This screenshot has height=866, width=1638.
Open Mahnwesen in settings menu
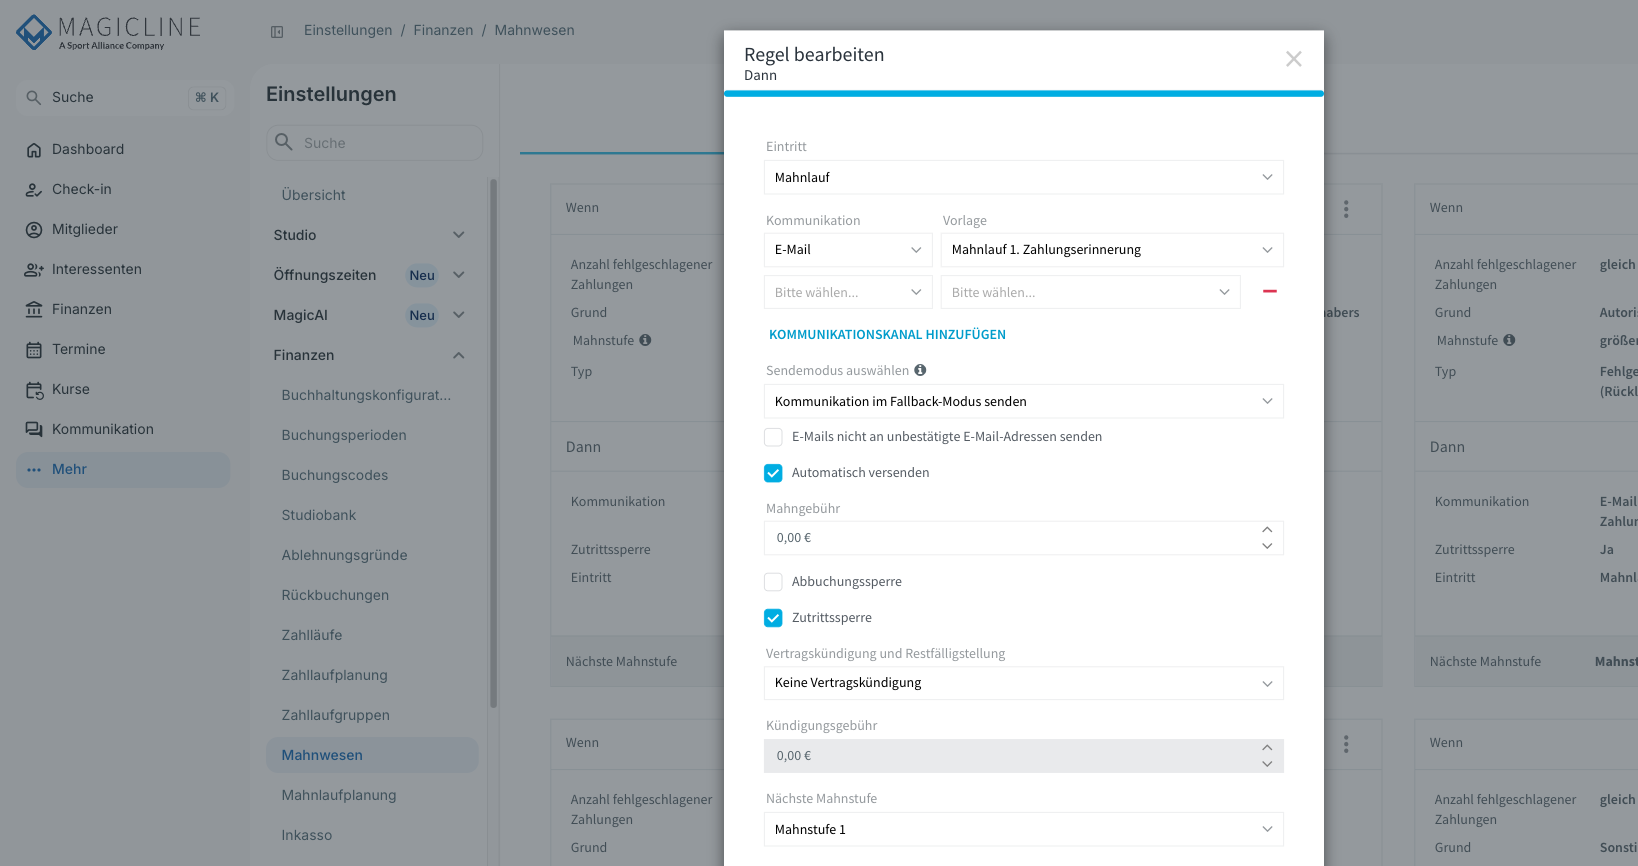click(372, 755)
